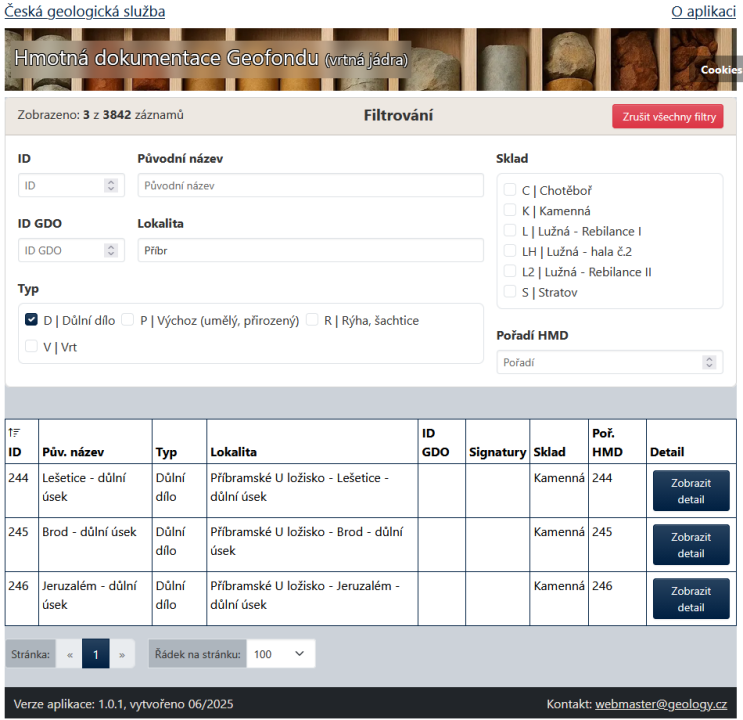Click the ID field spinner arrows

(110, 186)
